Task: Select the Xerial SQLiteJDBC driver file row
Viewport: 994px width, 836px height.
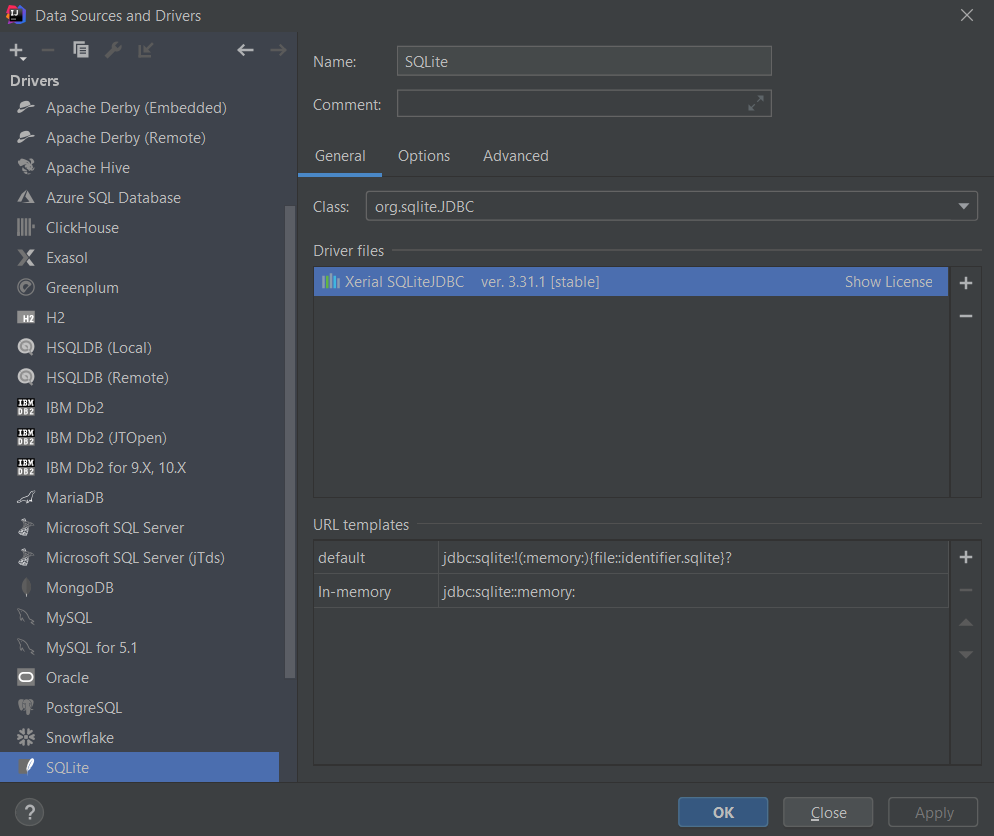Action: click(x=631, y=281)
